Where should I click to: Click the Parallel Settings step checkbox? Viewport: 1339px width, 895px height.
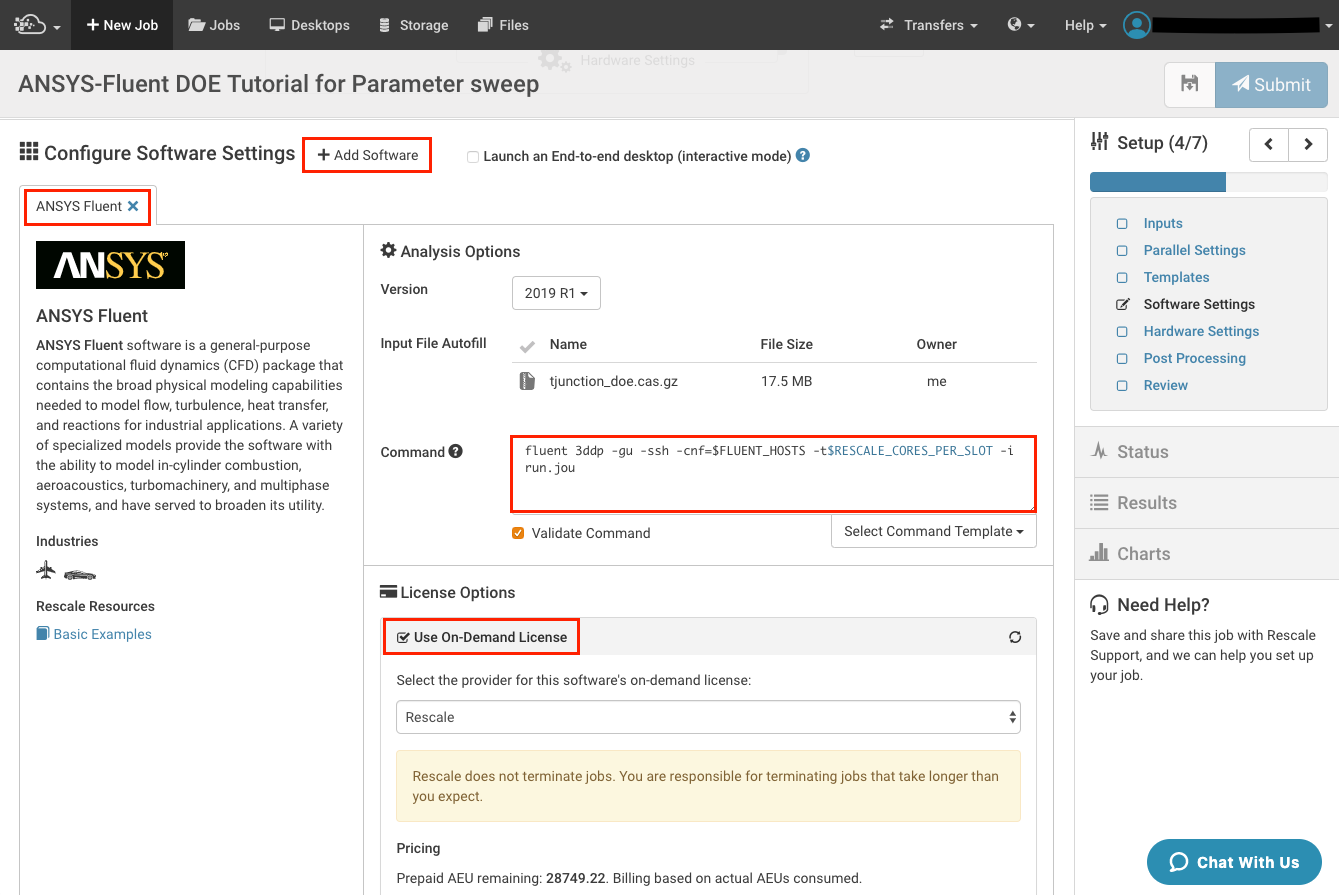1122,251
